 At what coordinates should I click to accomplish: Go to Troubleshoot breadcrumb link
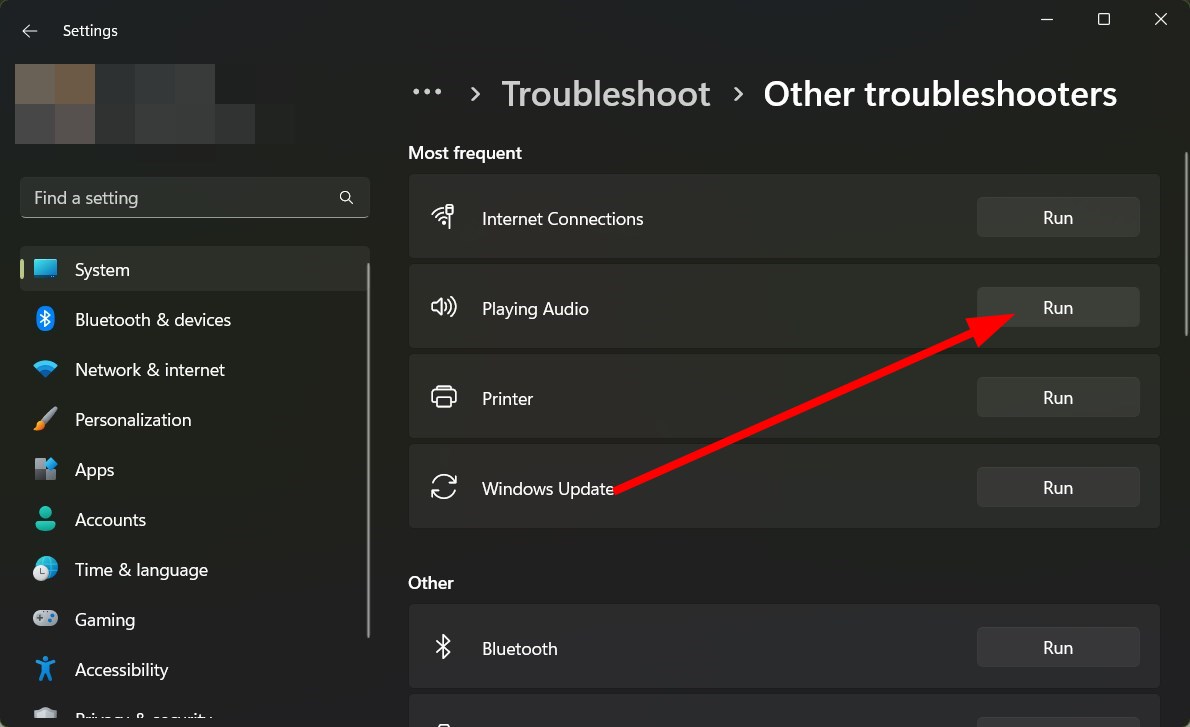tap(606, 94)
